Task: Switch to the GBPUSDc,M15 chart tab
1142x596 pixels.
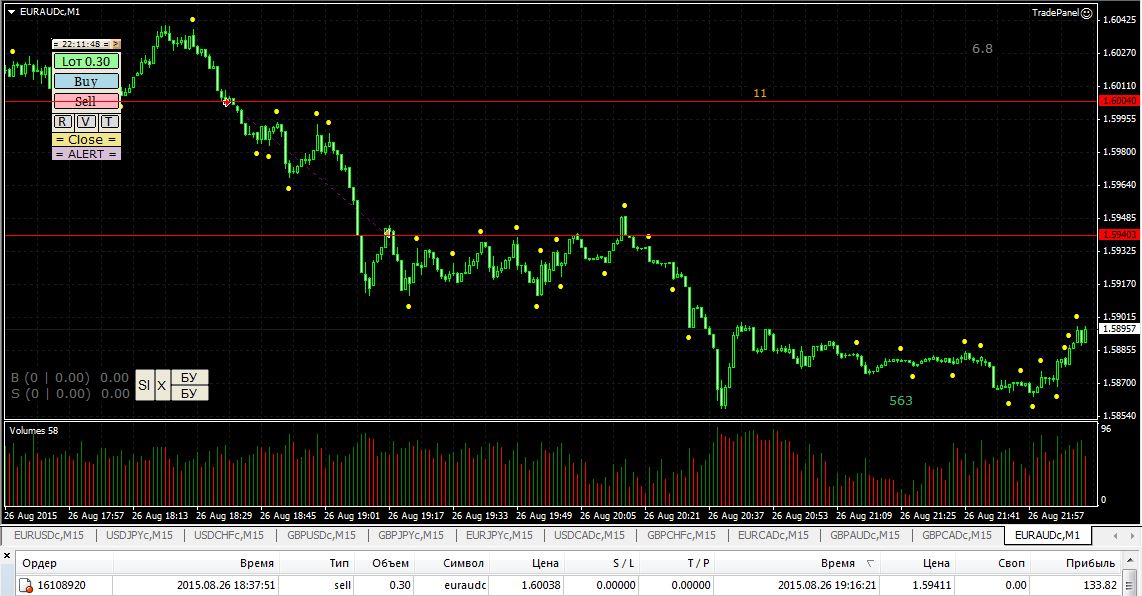Action: coord(321,535)
